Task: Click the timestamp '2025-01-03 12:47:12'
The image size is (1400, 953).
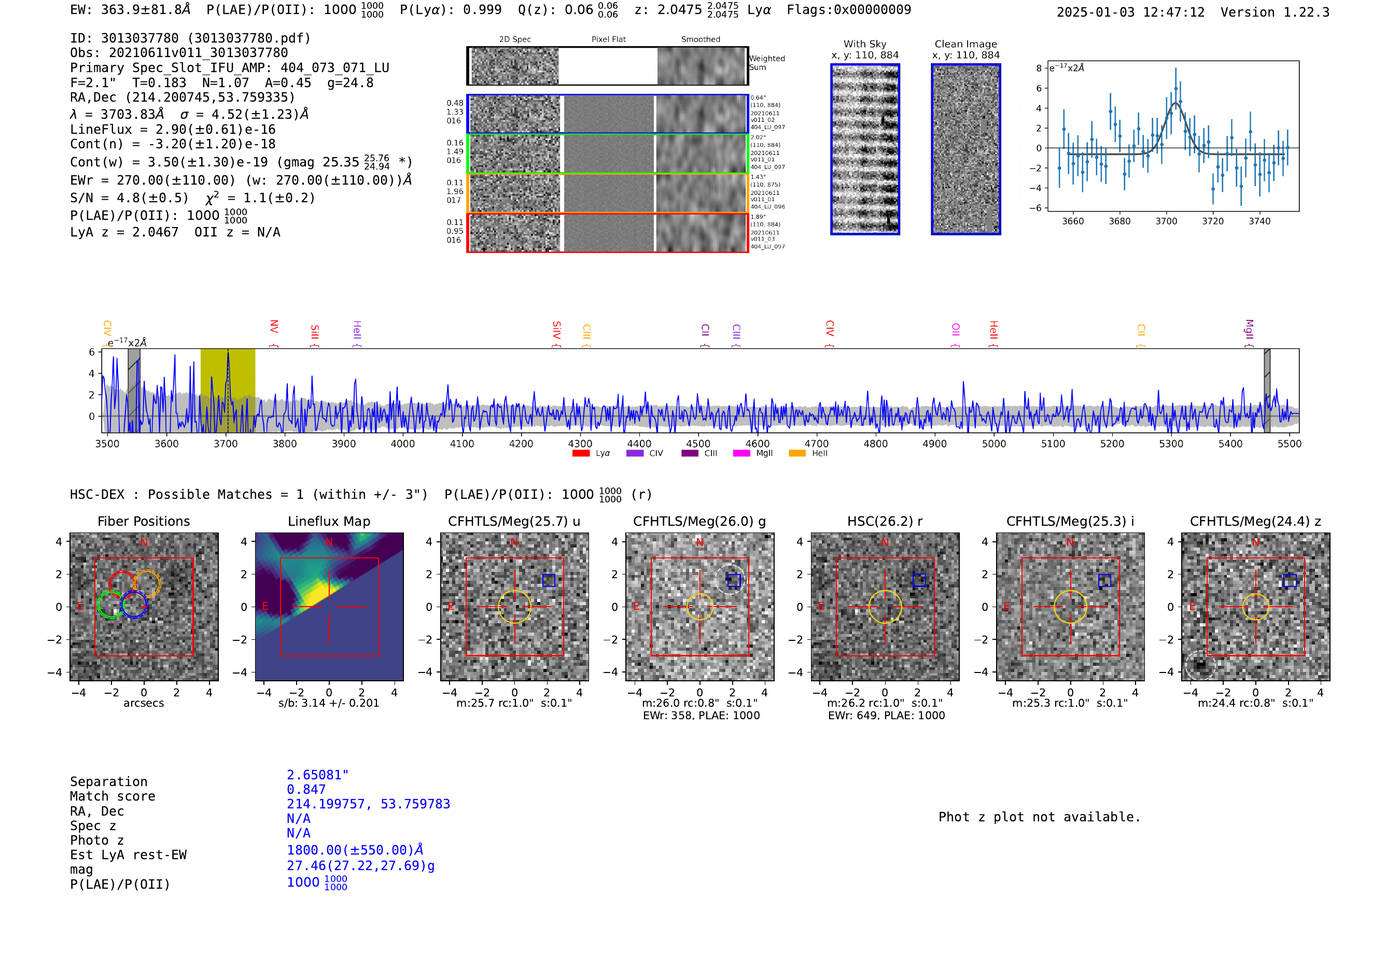Action: point(1131,12)
